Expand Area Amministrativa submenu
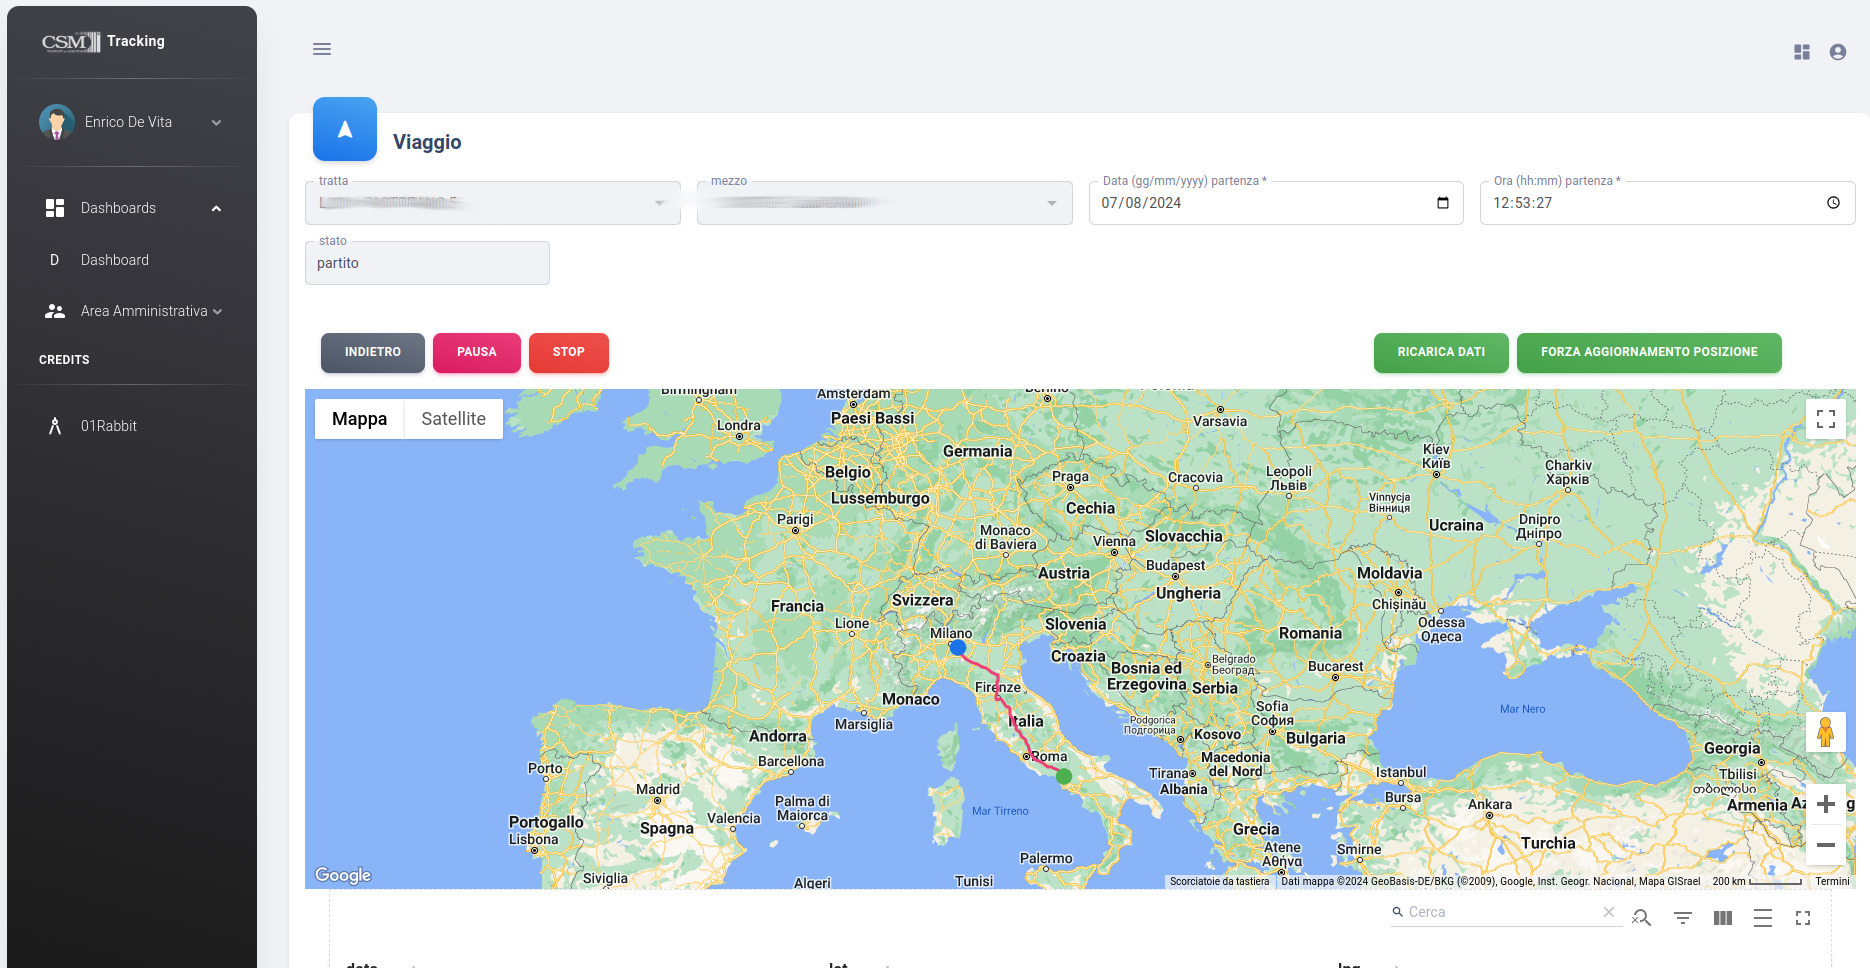The width and height of the screenshot is (1870, 968). tap(217, 311)
